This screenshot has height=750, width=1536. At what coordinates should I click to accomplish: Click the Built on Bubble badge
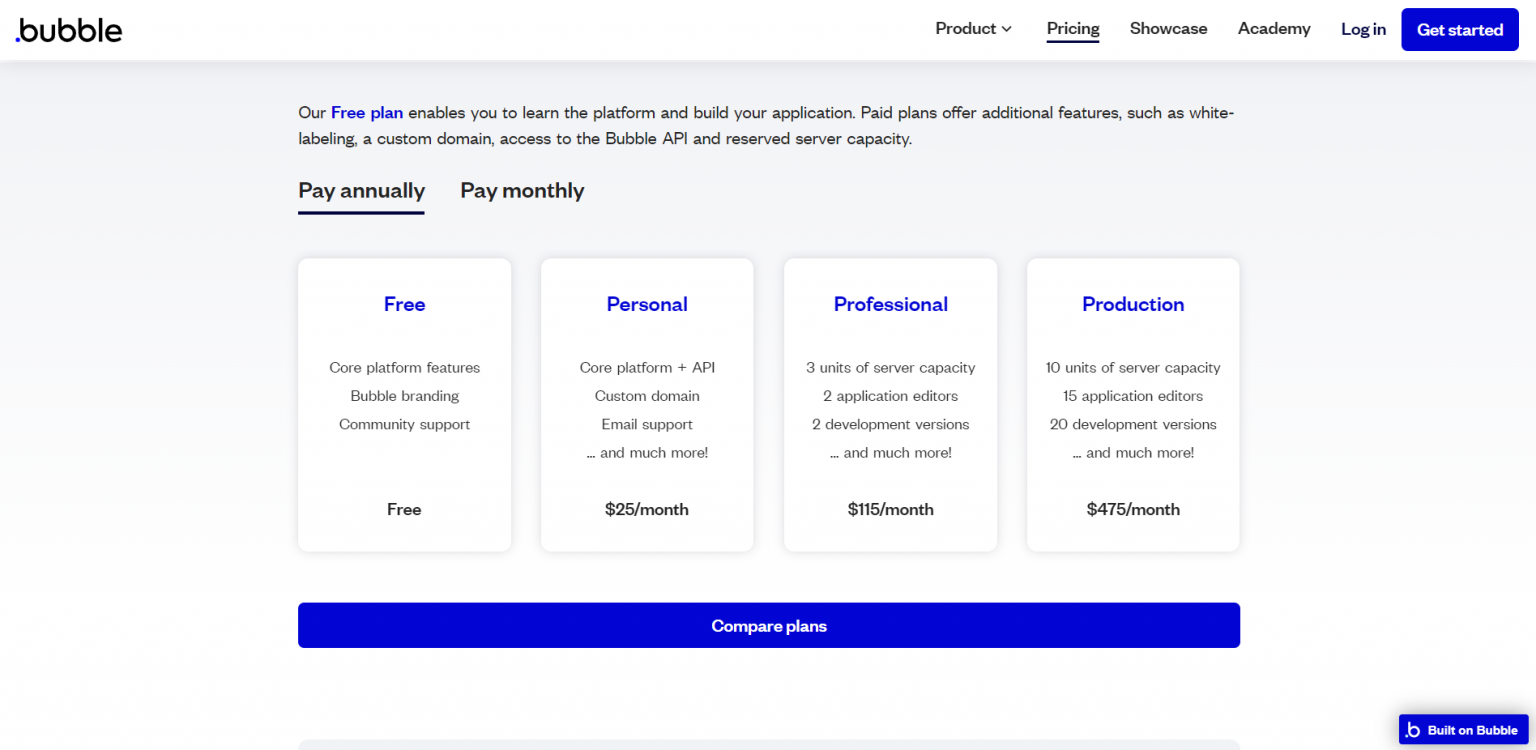click(x=1463, y=730)
